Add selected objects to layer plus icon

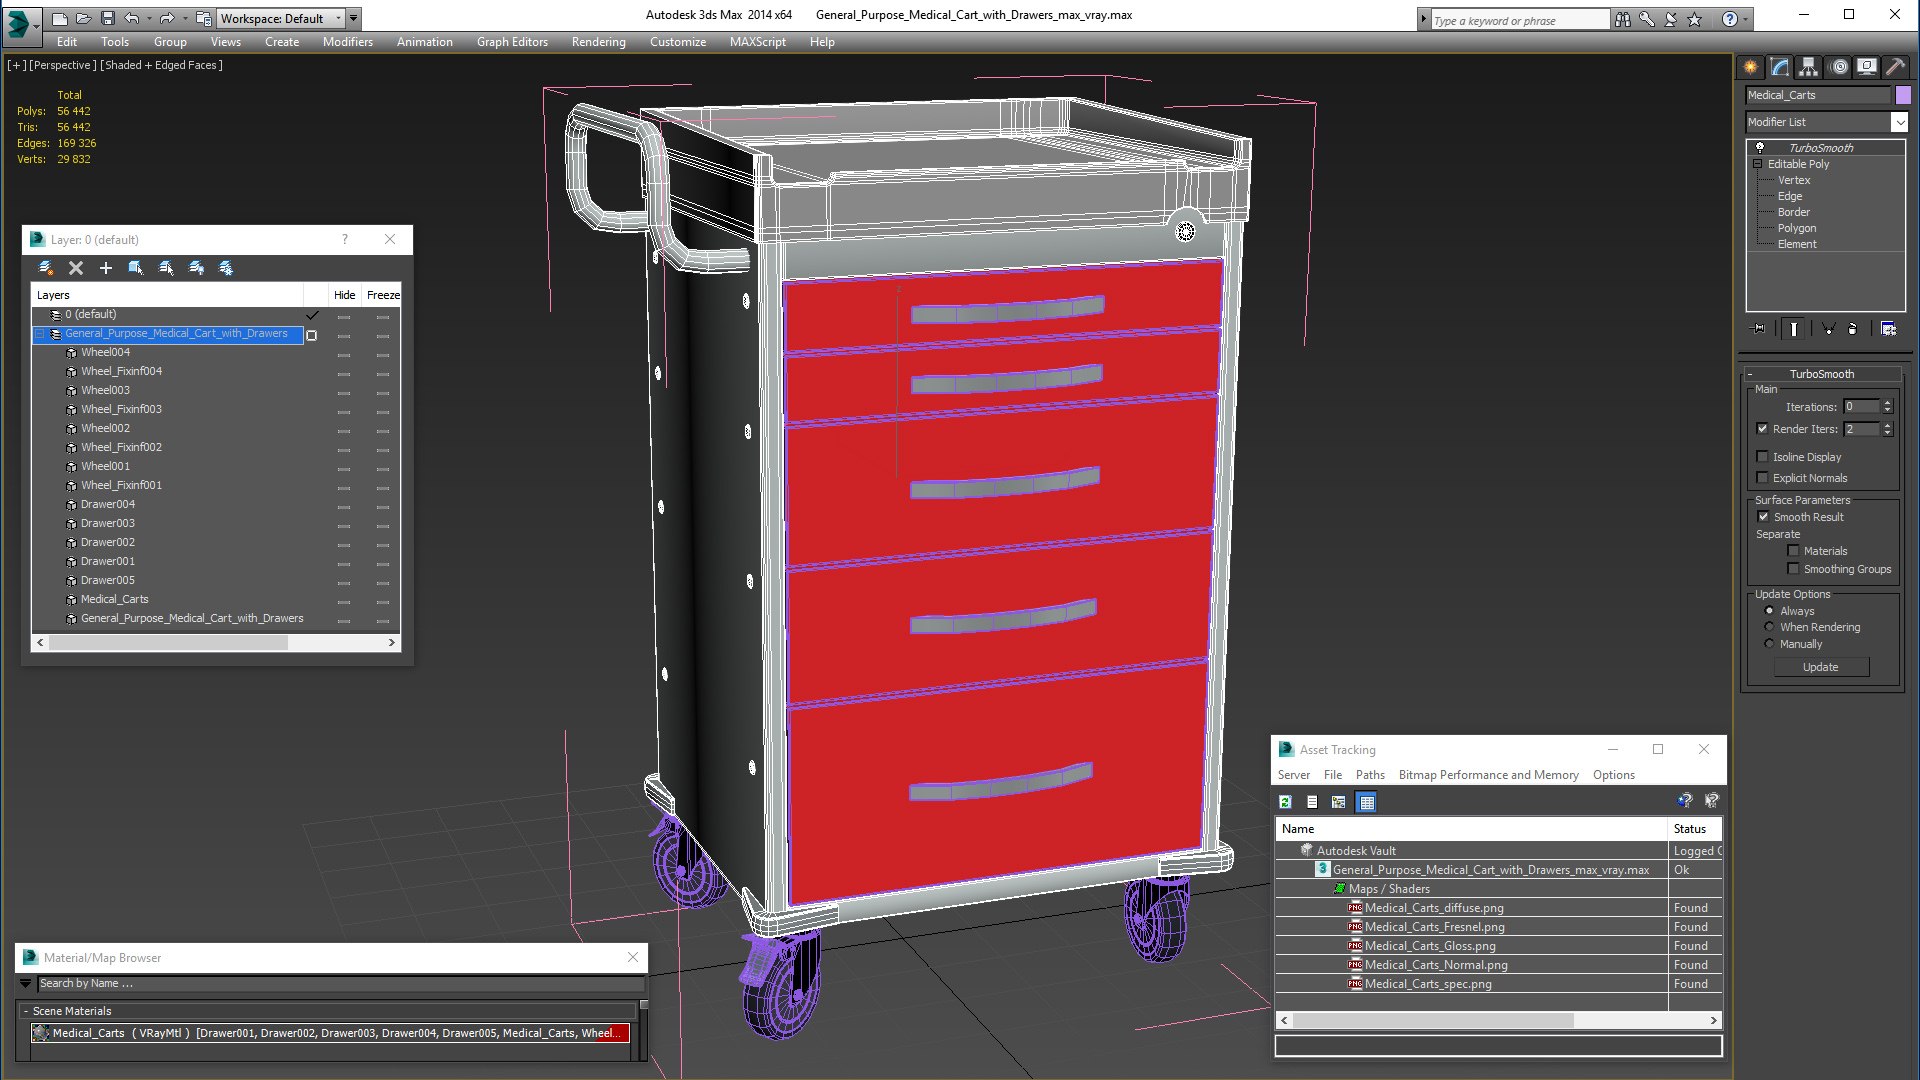pyautogui.click(x=106, y=268)
